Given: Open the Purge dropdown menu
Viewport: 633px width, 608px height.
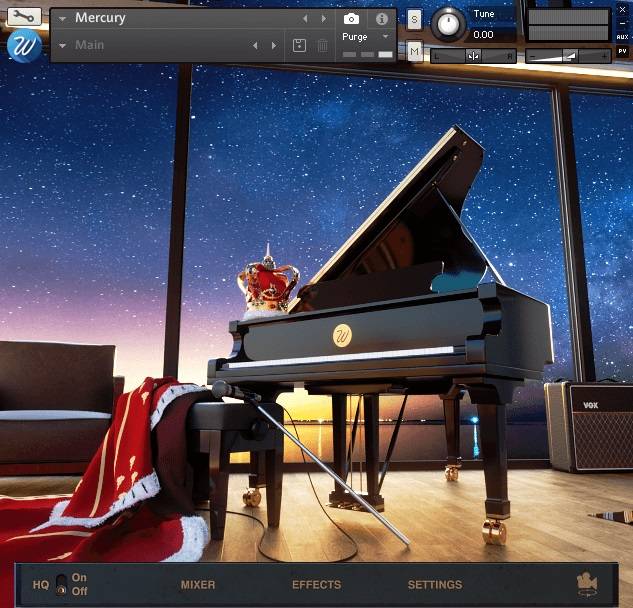Looking at the screenshot, I should tap(385, 37).
